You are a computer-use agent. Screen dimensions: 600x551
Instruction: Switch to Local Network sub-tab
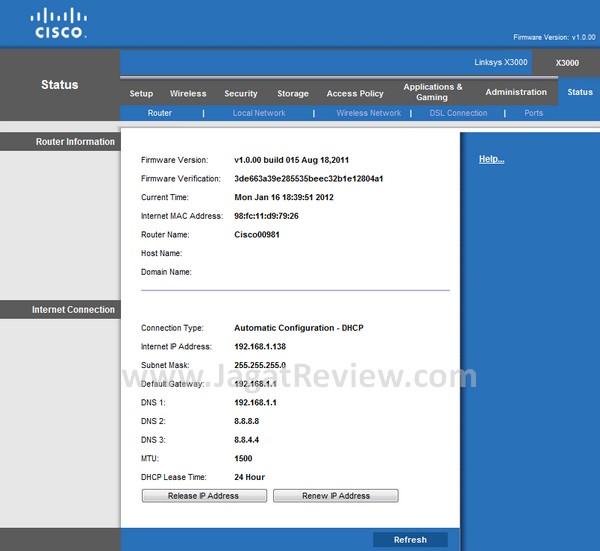259,113
